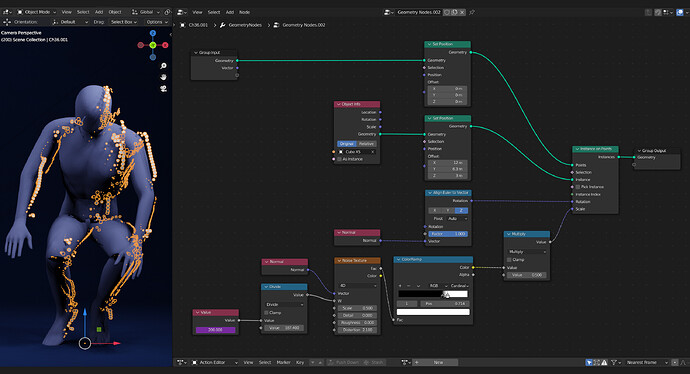Viewport: 690px width, 374px height.
Task: Click the Action Editor editor type icon
Action: tap(181, 362)
